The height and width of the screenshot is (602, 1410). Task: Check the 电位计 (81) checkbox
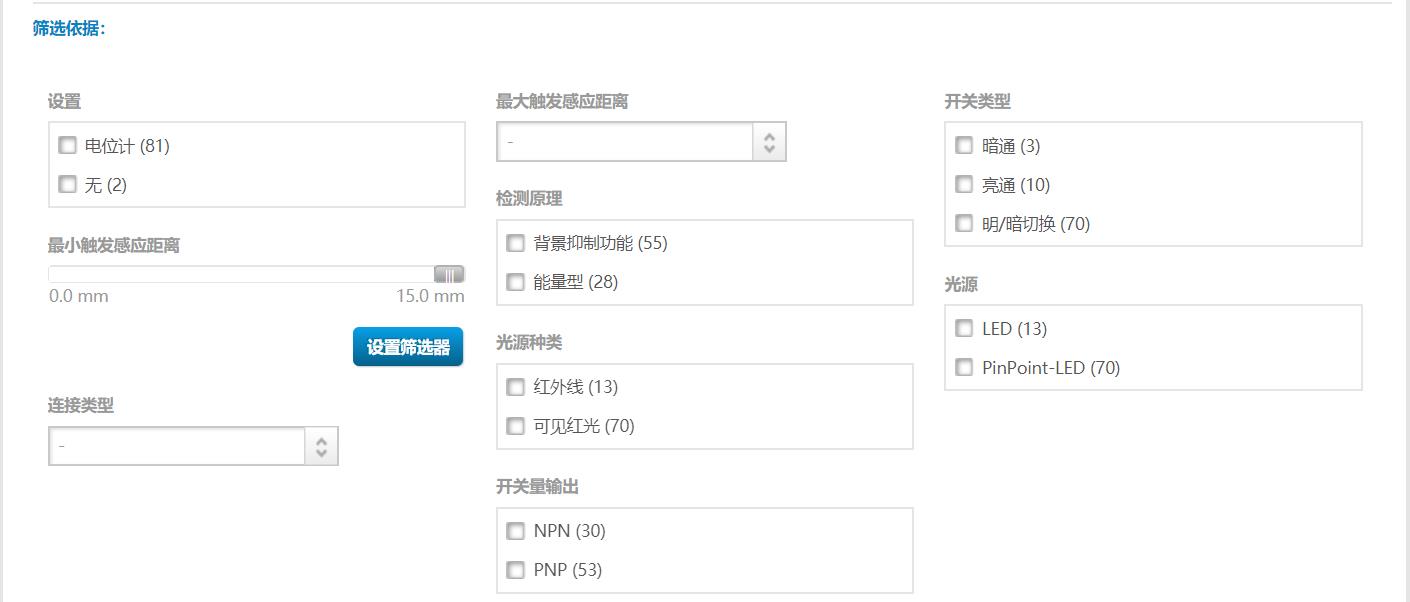click(67, 145)
